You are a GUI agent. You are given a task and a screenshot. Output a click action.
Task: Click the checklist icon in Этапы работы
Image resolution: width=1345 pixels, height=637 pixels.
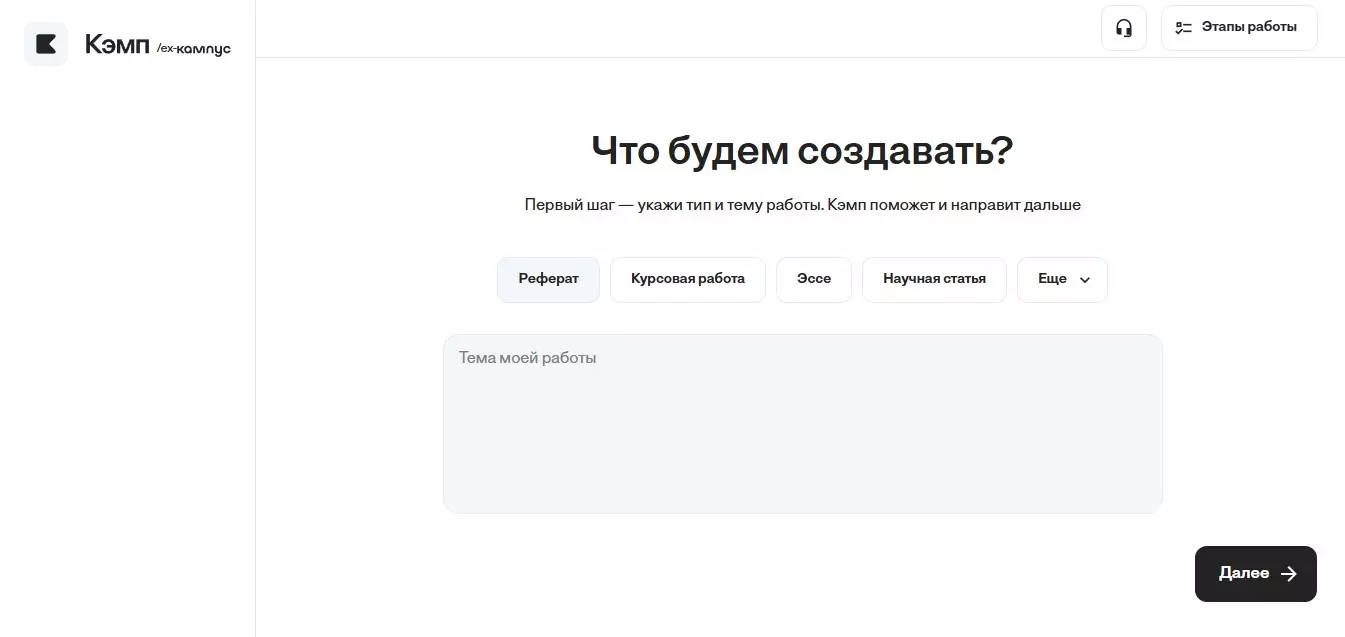pos(1183,28)
